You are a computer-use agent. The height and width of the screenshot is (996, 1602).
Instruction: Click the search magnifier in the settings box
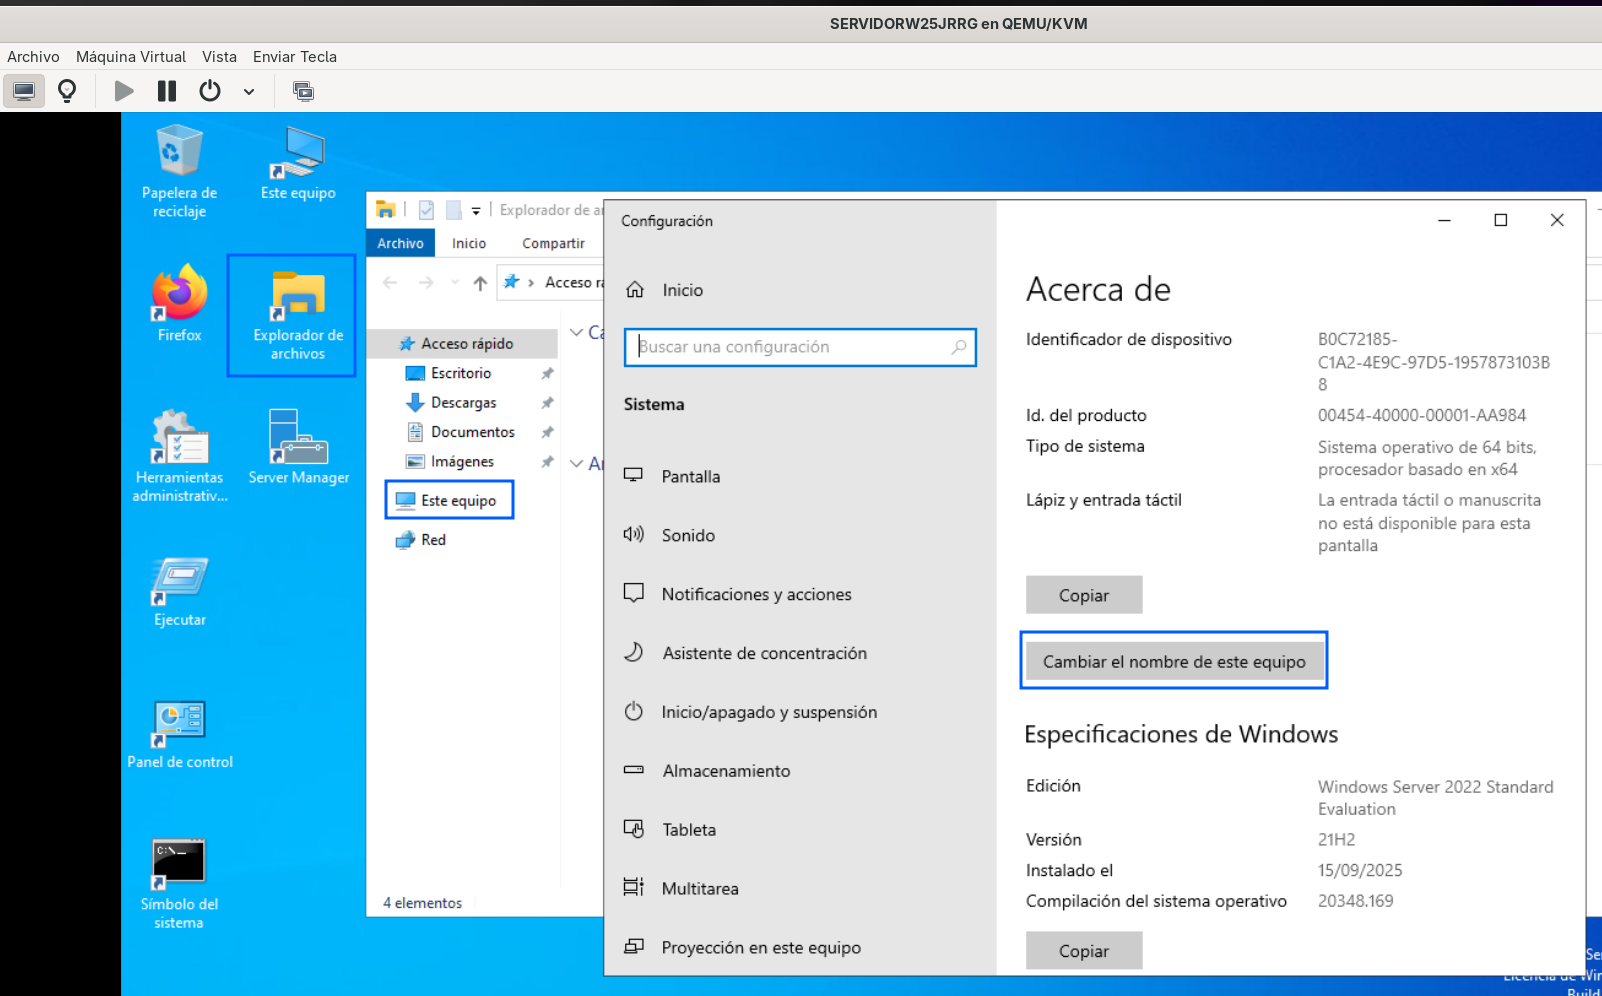click(x=959, y=347)
